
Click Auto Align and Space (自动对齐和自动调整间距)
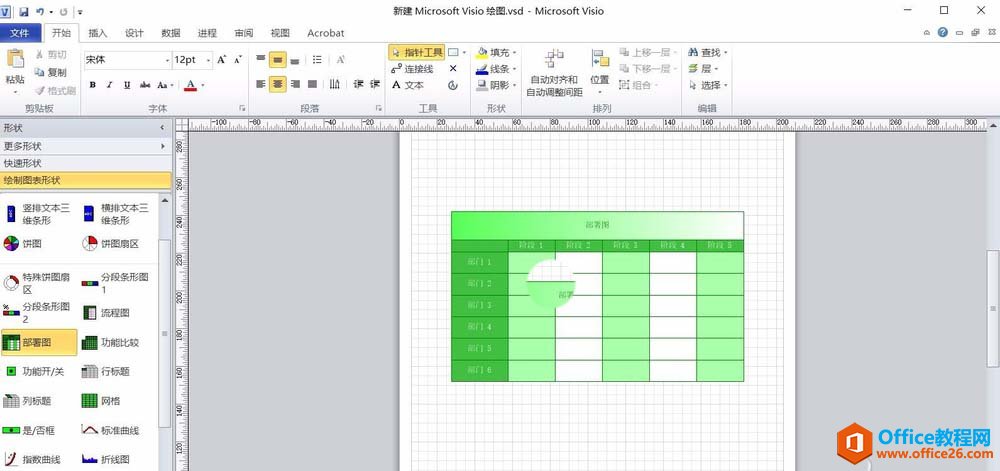554,72
